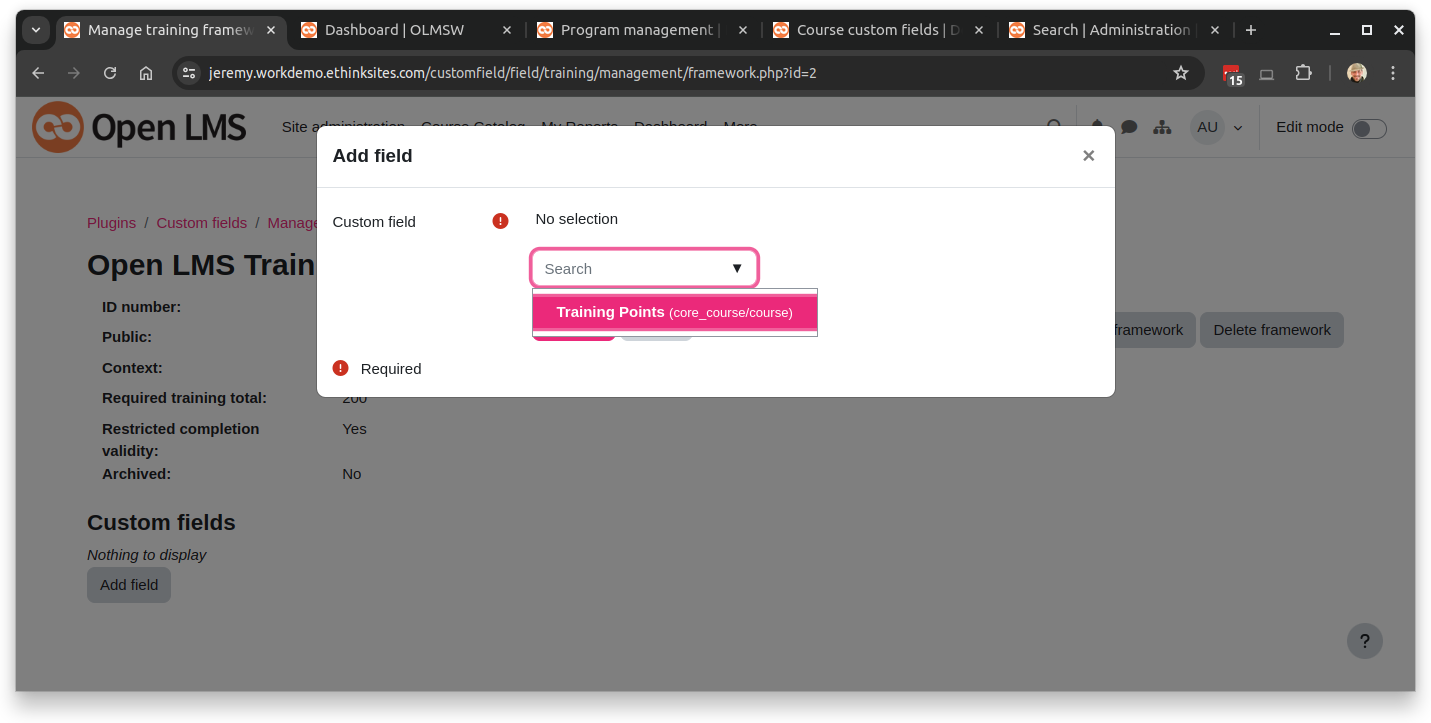Close the Program management tab

tap(743, 30)
